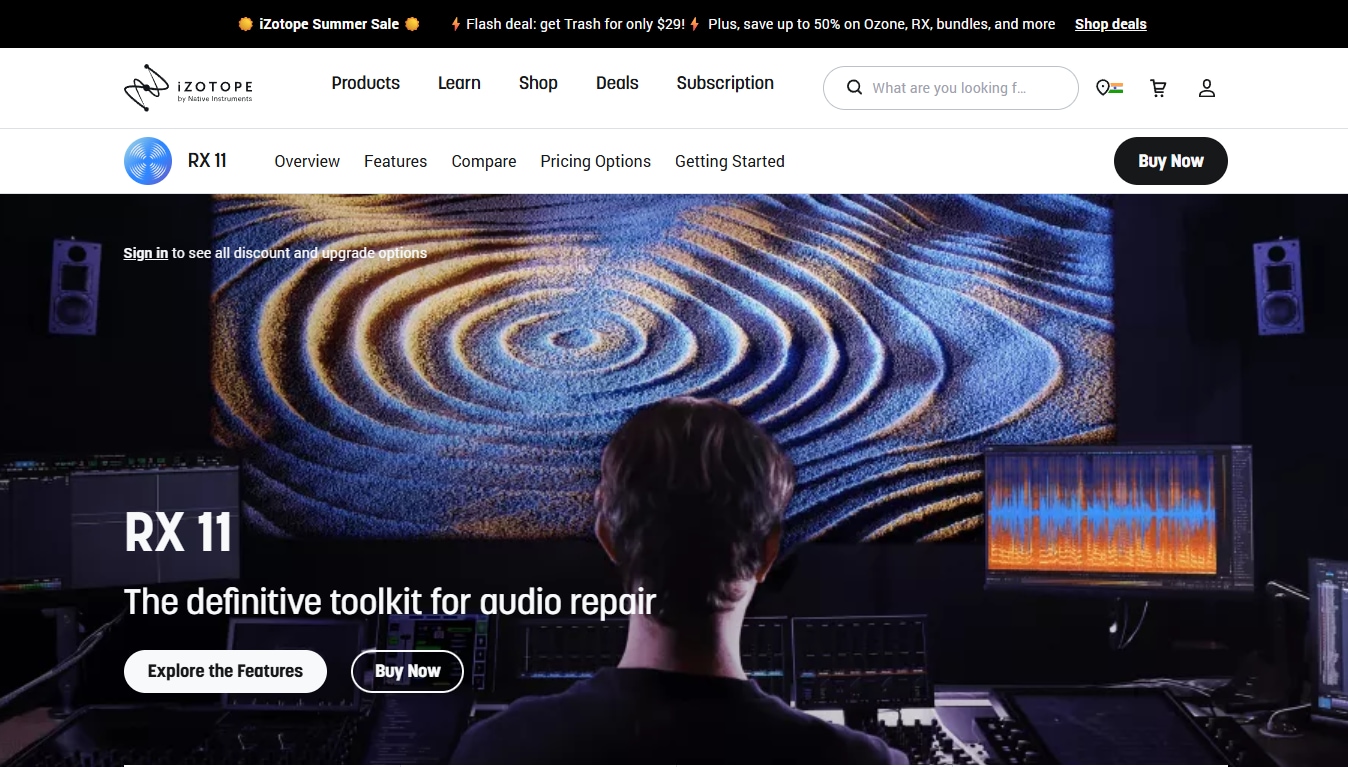
Task: Switch to the Features tab
Action: (x=395, y=161)
